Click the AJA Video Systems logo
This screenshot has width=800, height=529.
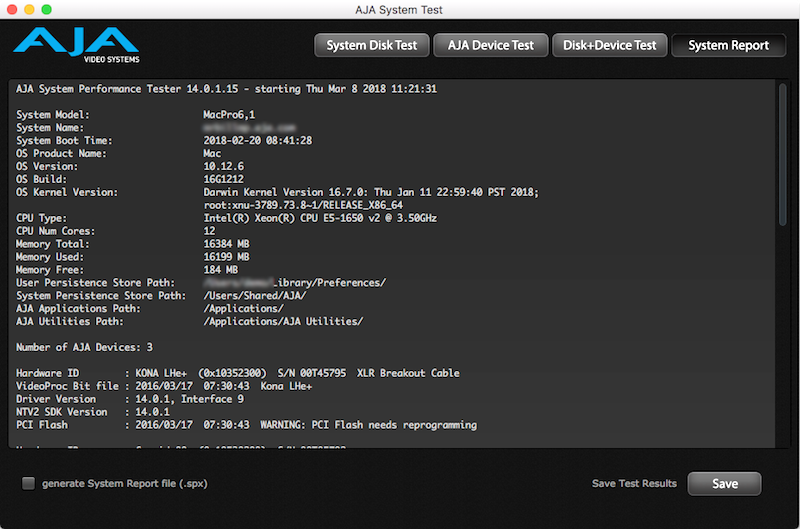(x=75, y=45)
